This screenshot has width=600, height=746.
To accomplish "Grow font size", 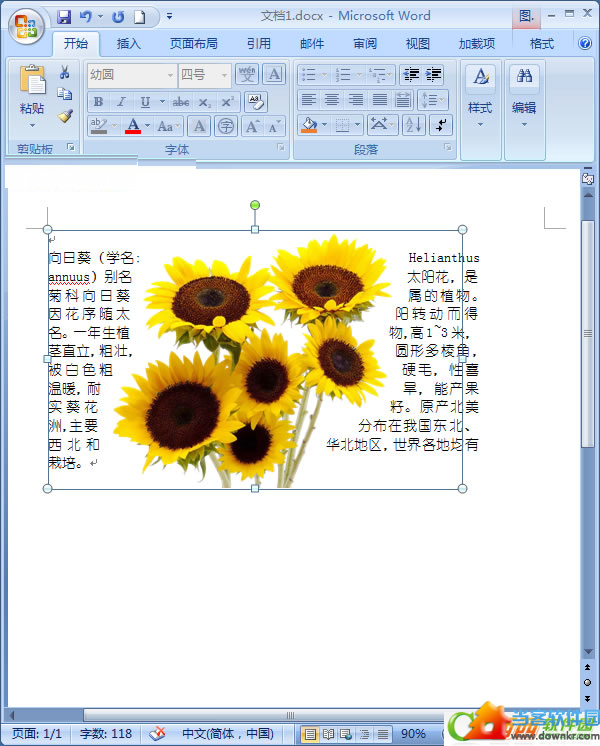I will coord(252,126).
